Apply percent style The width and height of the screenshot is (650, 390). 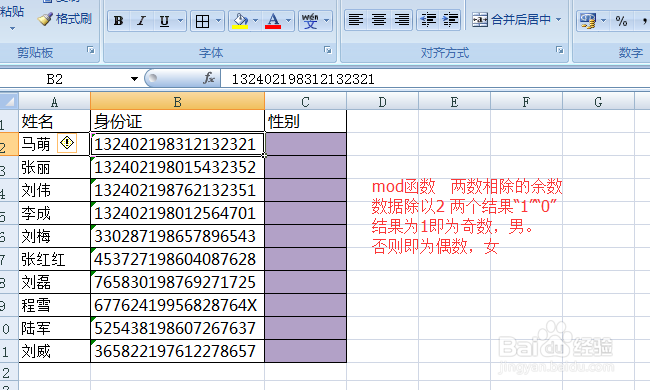click(x=621, y=21)
